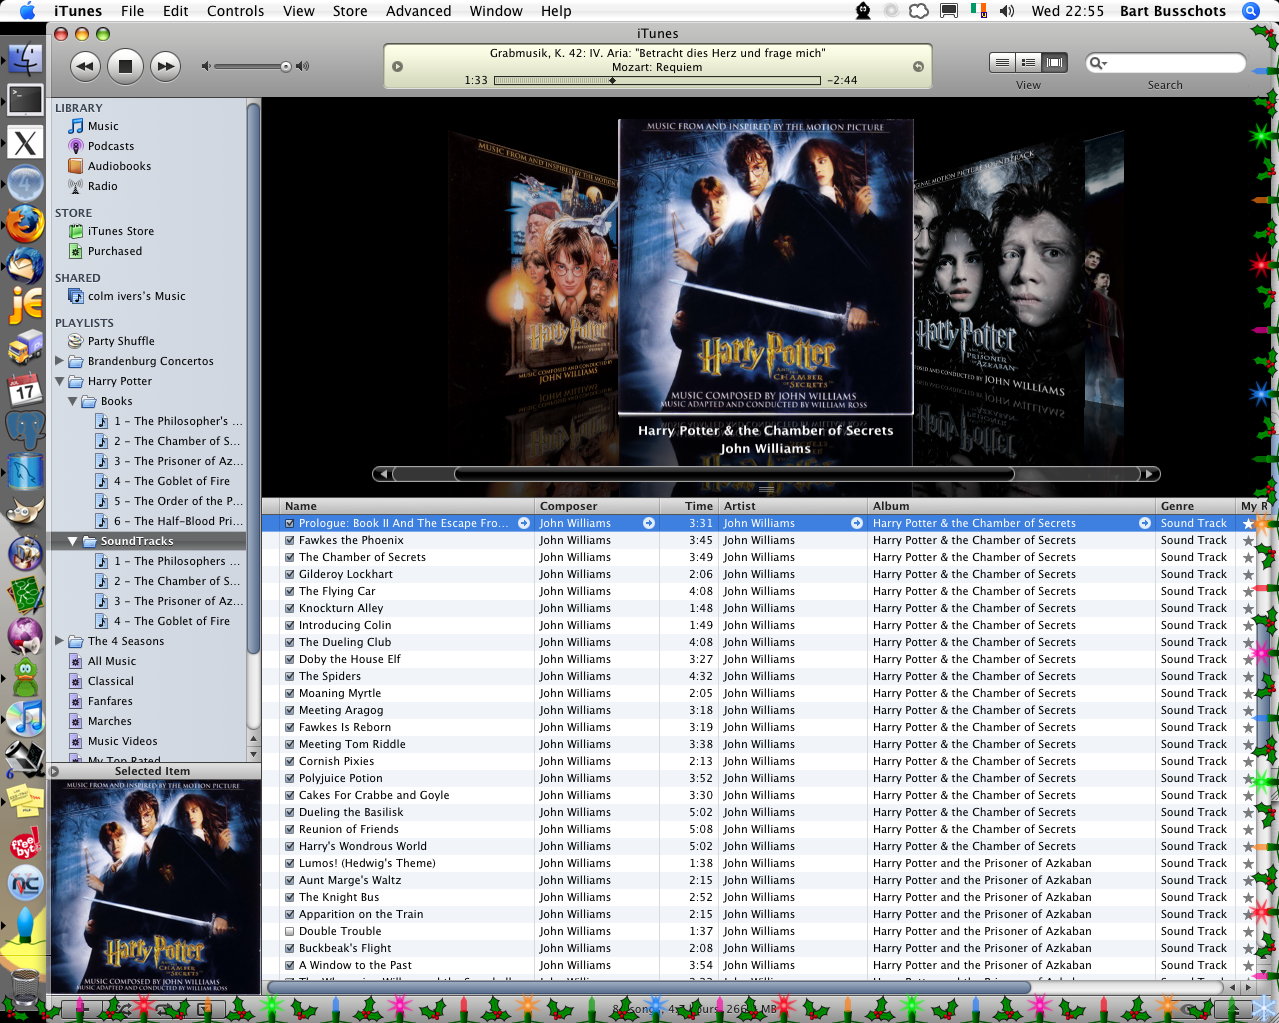
Task: Click the round button at the display's left edge
Action: [397, 67]
